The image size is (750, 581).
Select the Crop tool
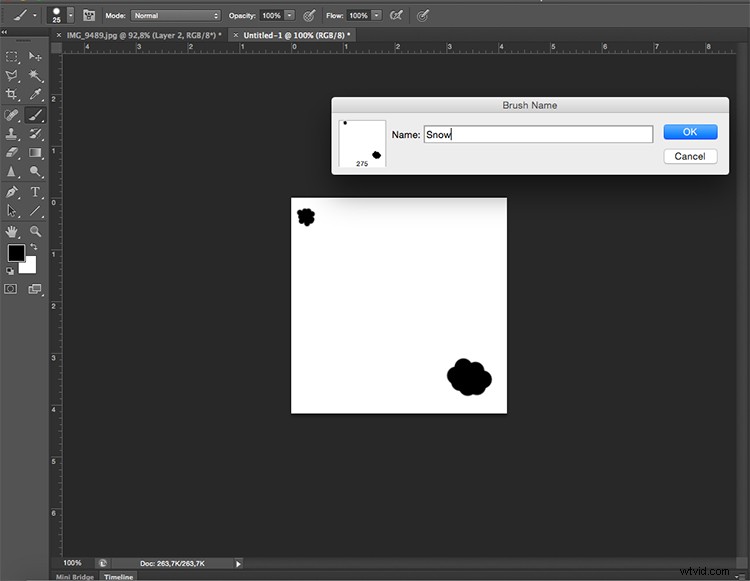(x=13, y=95)
